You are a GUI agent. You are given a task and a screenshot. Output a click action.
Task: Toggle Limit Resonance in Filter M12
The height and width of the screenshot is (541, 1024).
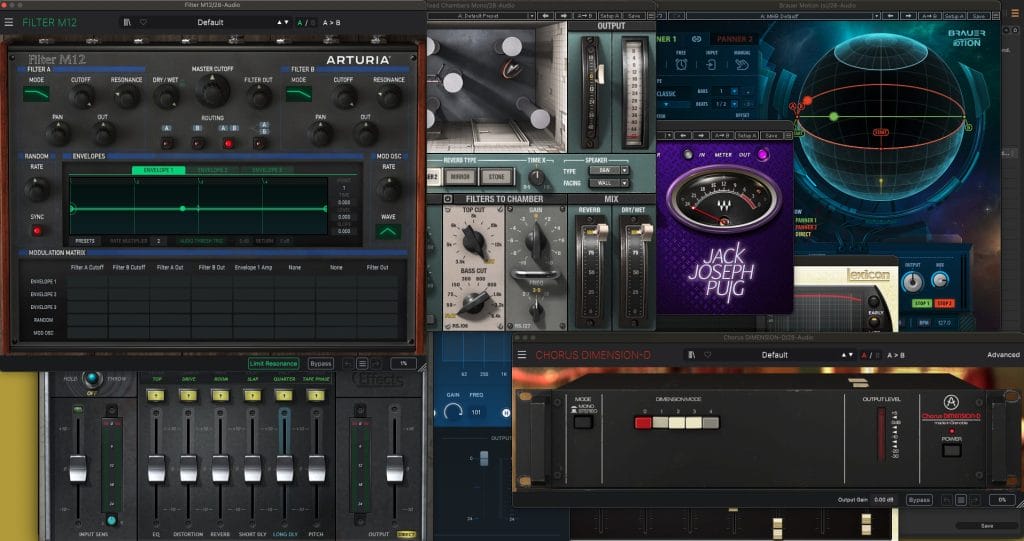[273, 363]
